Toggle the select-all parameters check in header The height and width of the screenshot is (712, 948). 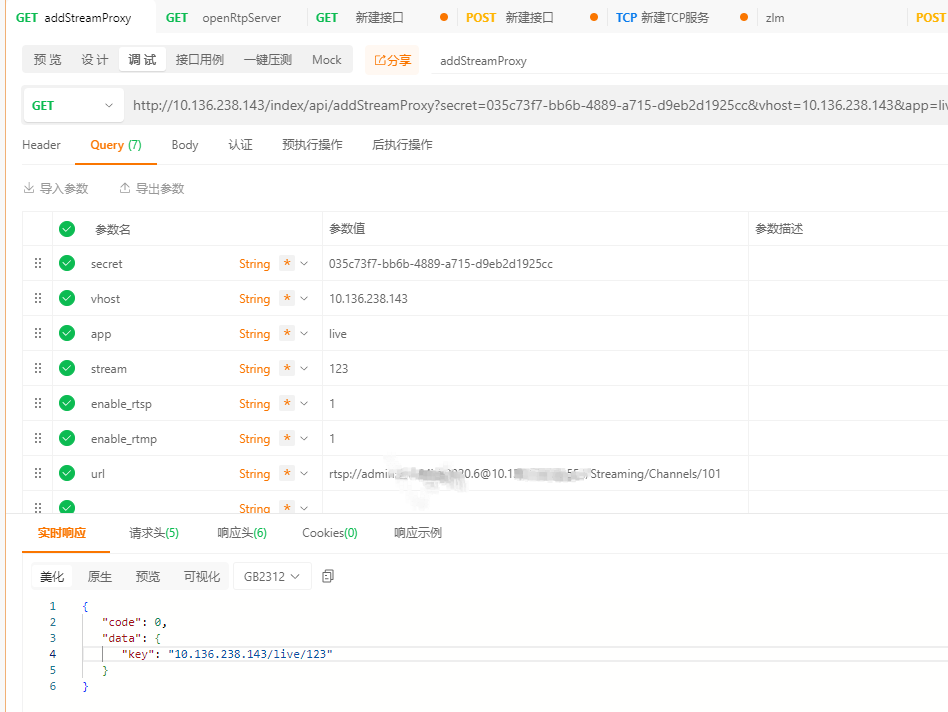click(x=67, y=229)
